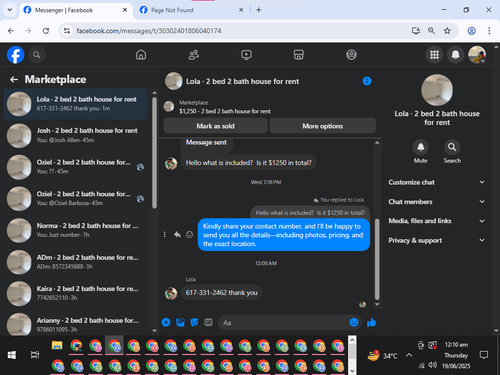500x375 pixels.
Task: Open Norma's conversation in list
Action: [76, 230]
